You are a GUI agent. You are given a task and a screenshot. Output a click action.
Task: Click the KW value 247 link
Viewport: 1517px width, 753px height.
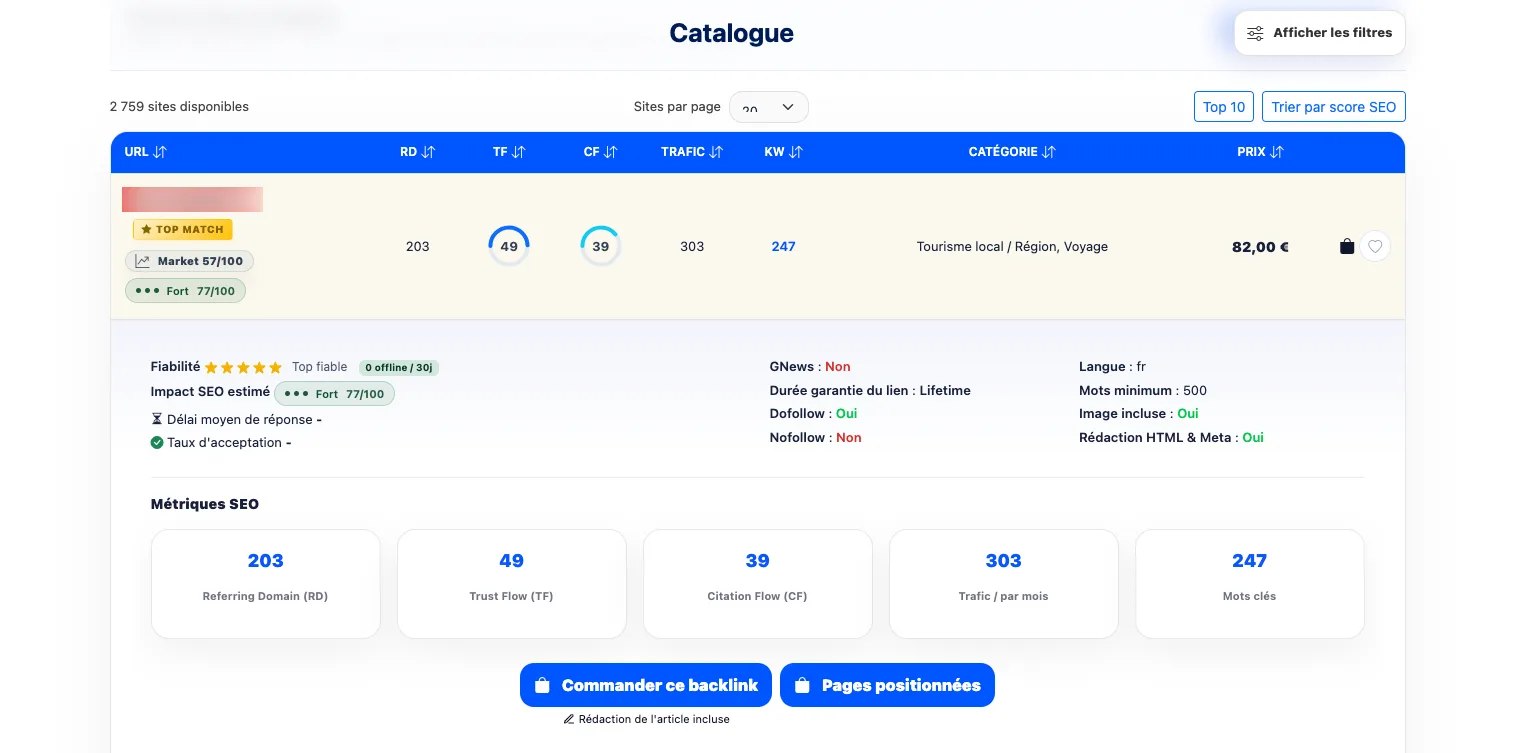click(783, 246)
